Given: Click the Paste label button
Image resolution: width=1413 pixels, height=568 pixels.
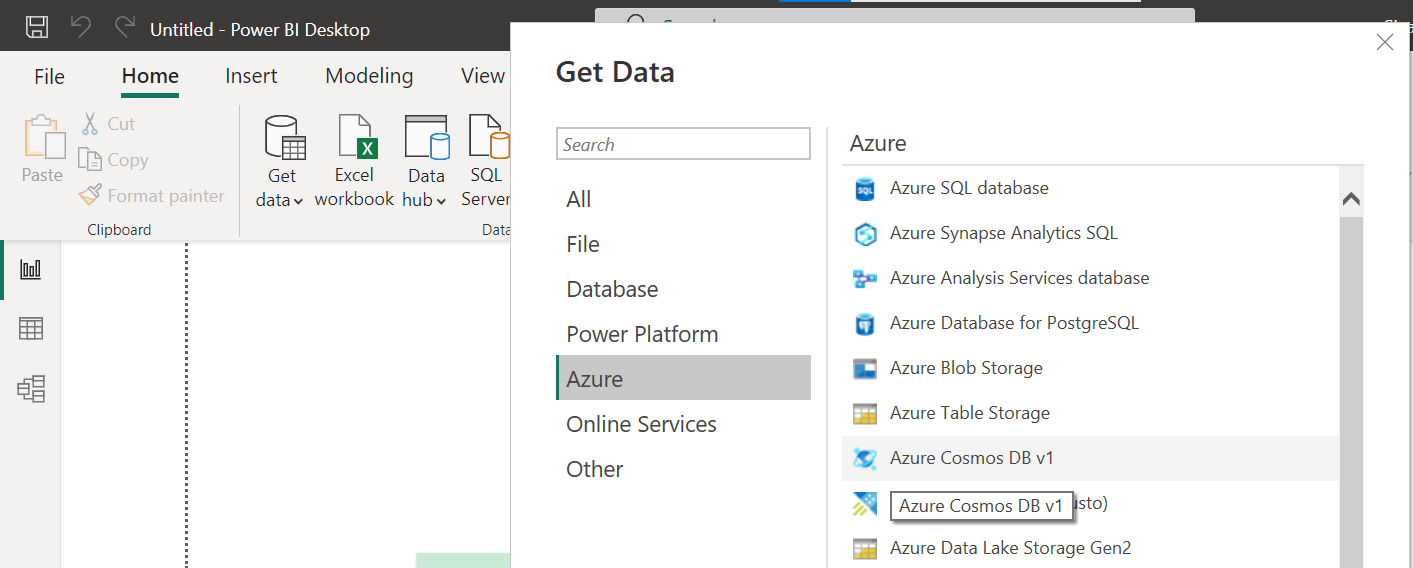Looking at the screenshot, I should (42, 175).
